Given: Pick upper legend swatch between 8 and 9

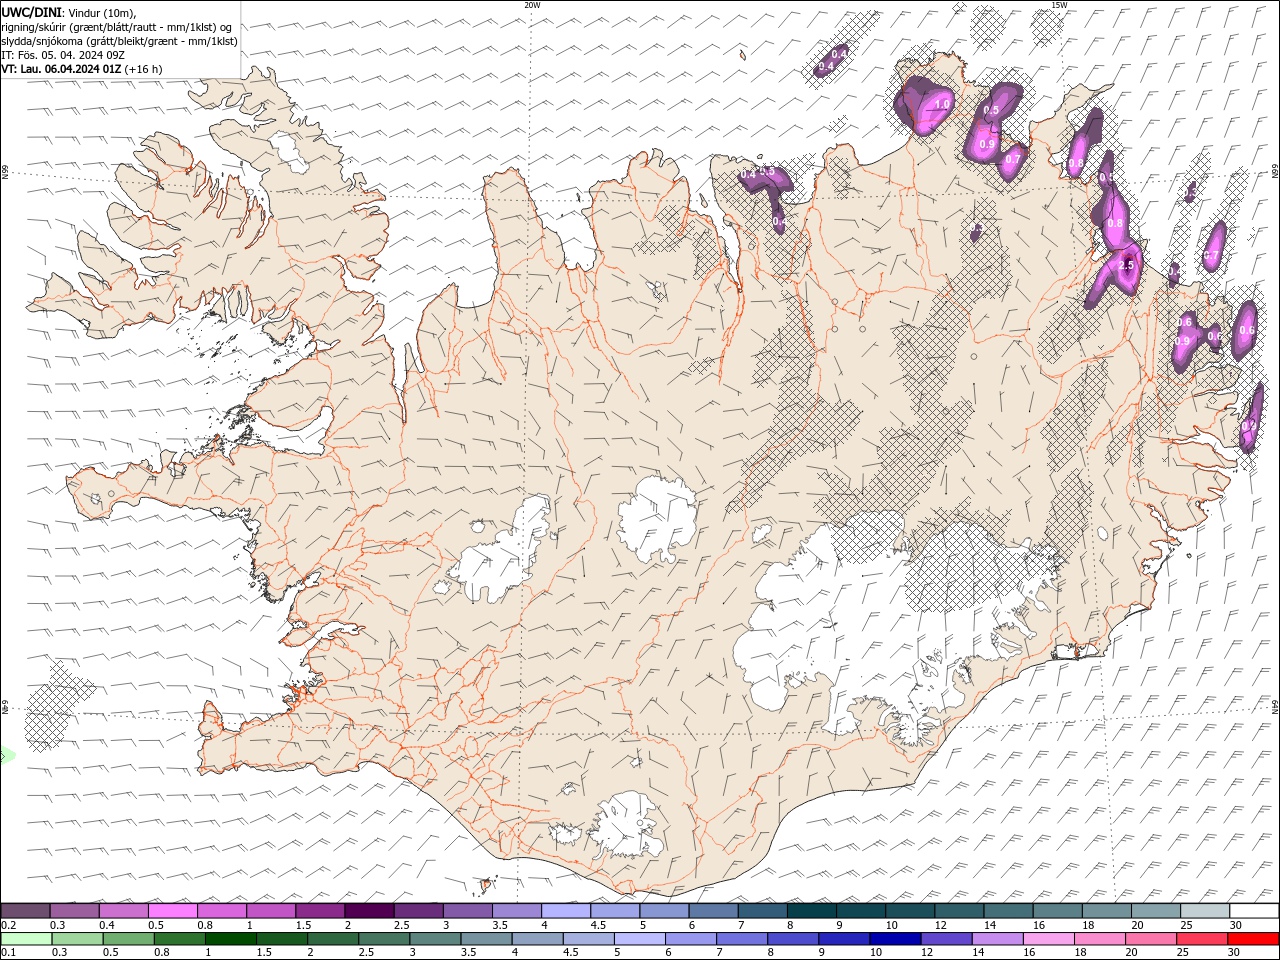Looking at the screenshot, I should (812, 911).
